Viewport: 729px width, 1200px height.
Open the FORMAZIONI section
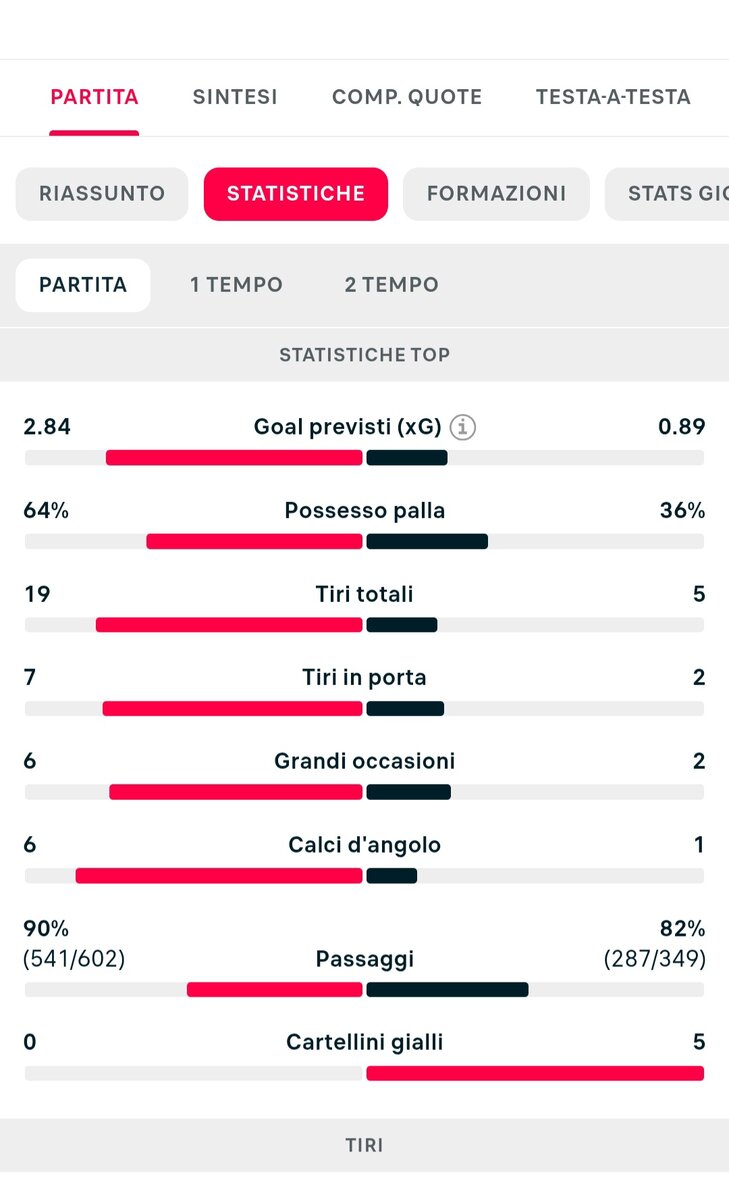point(496,194)
